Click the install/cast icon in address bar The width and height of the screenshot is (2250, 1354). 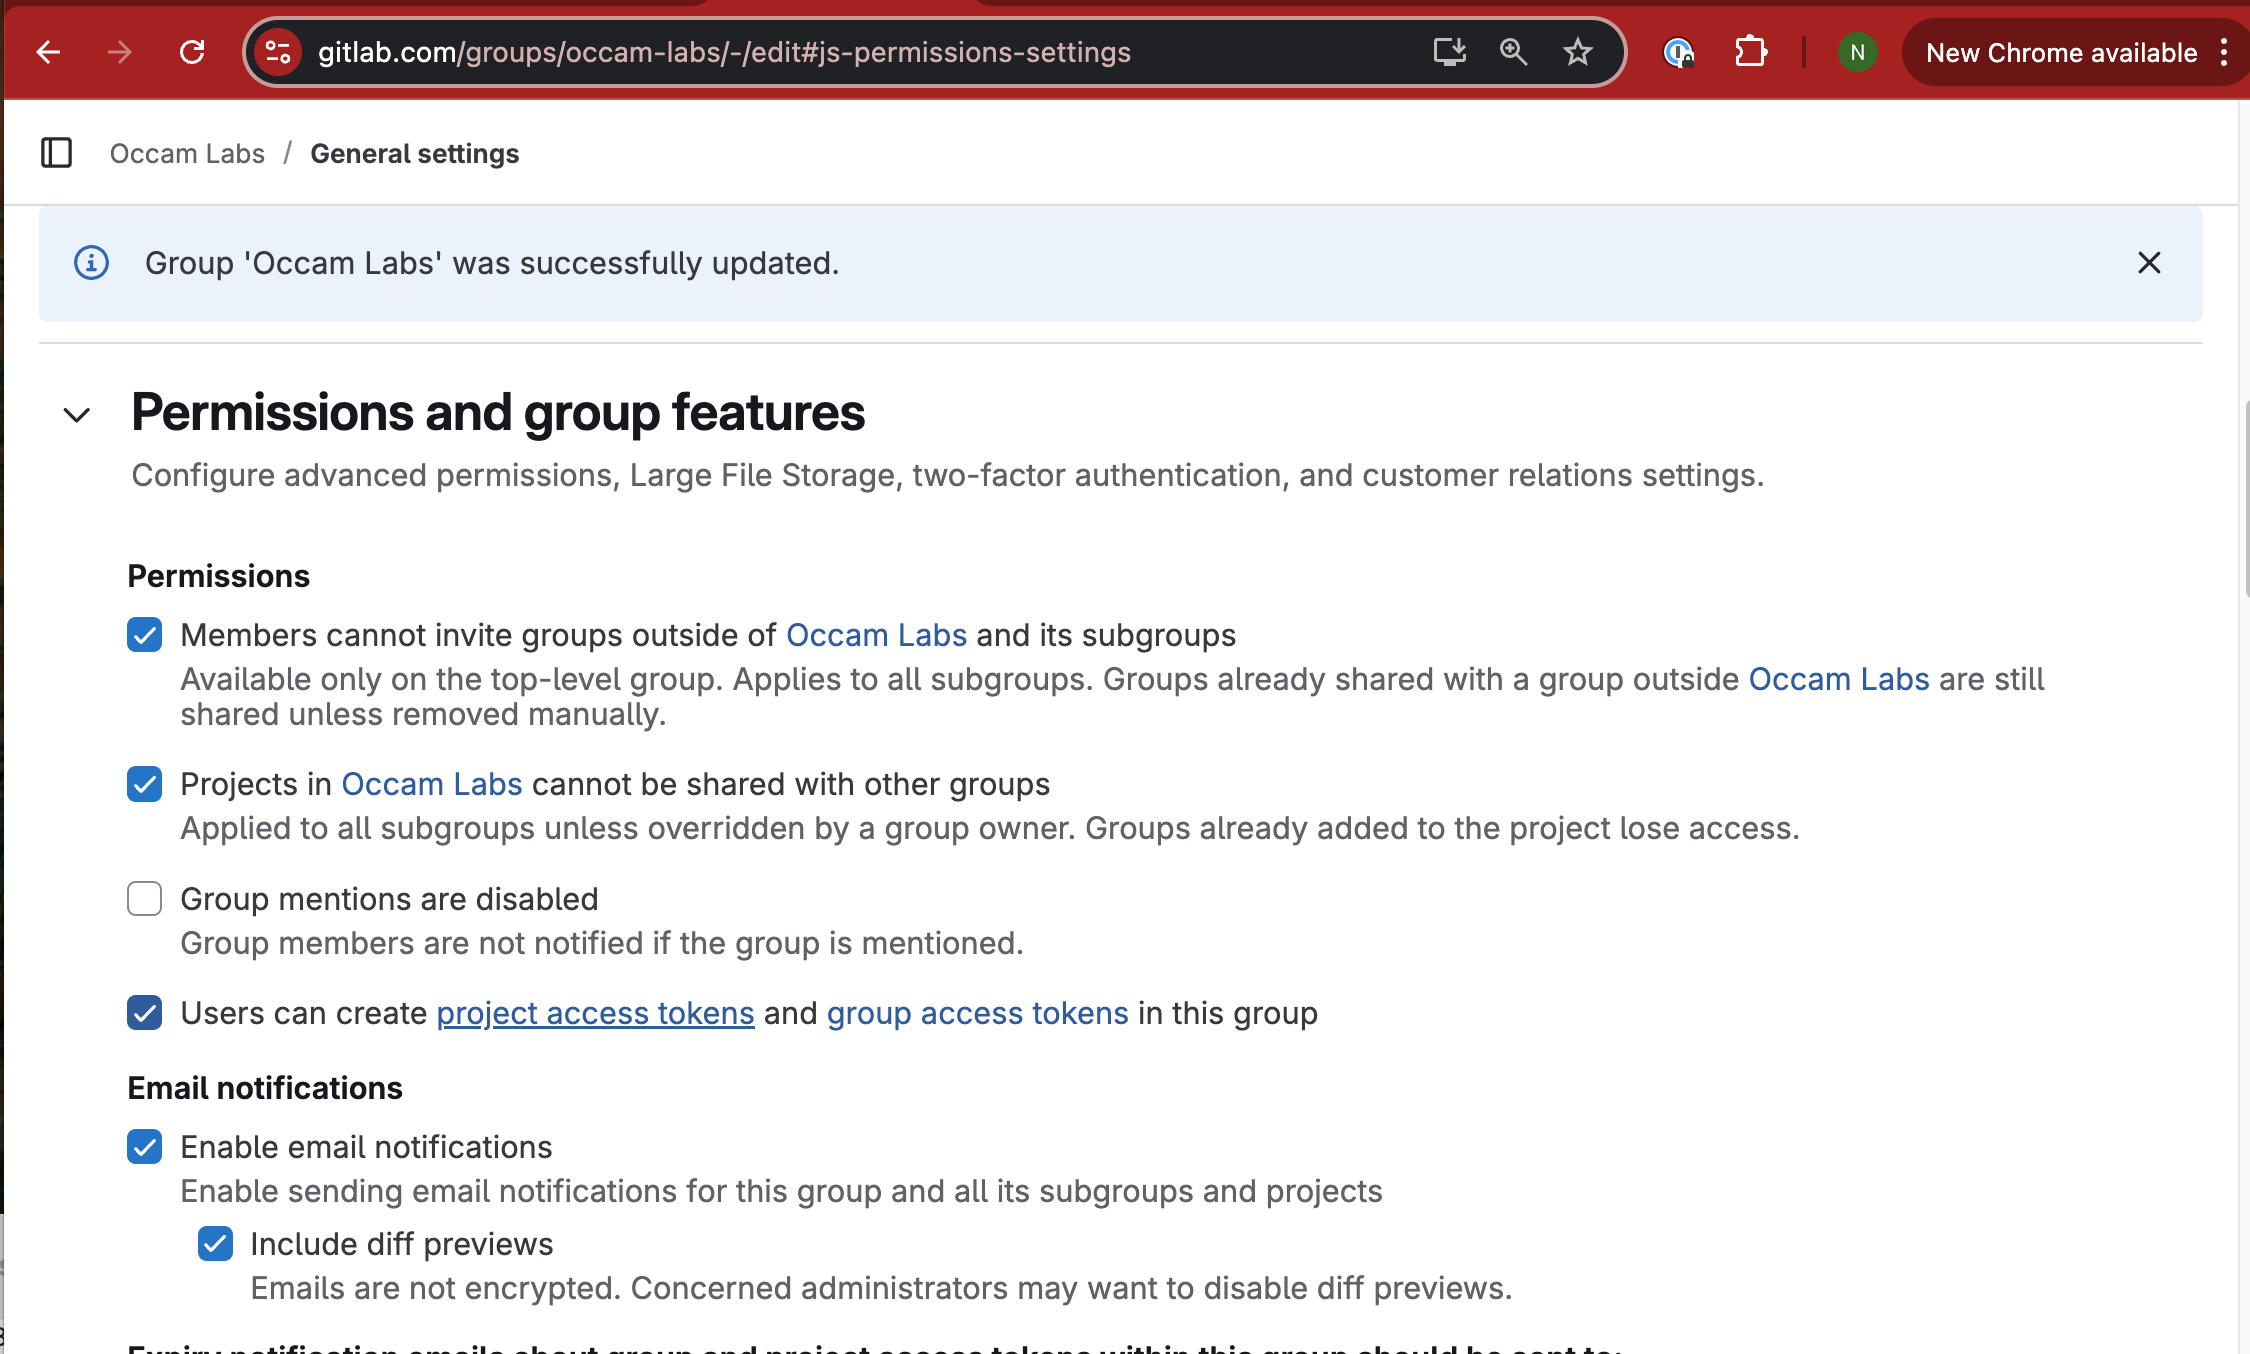coord(1450,52)
